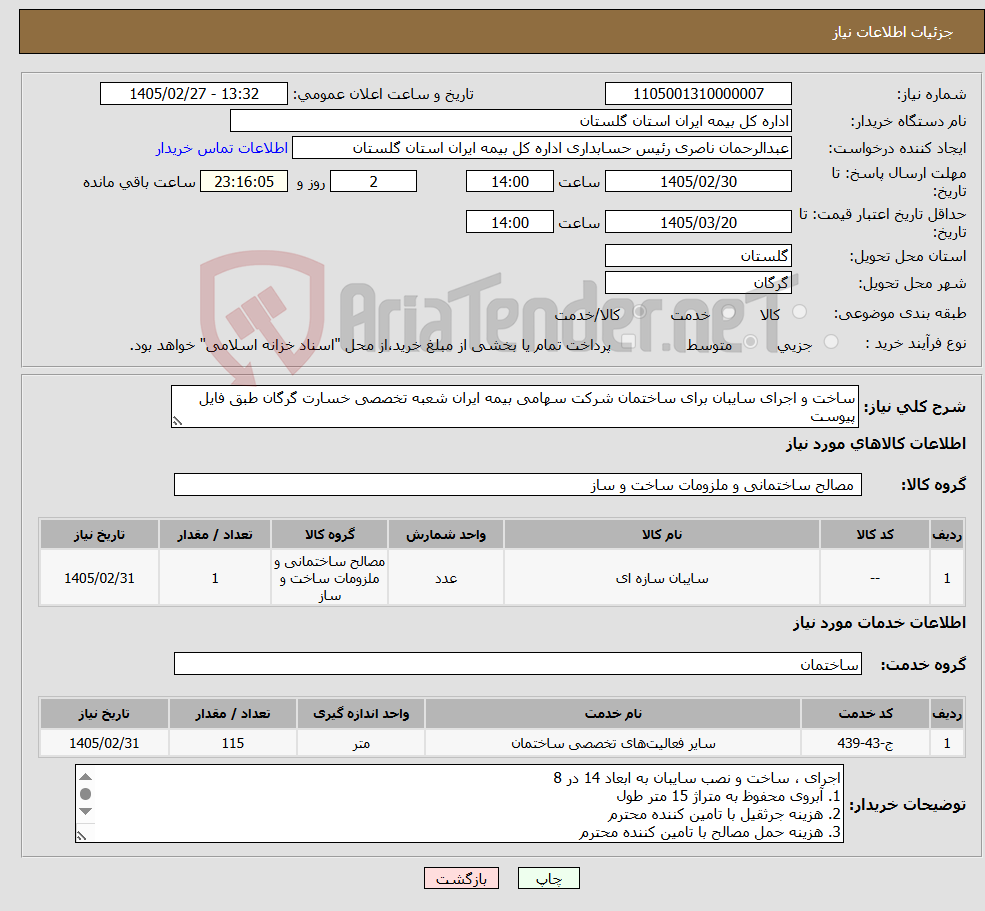Image resolution: width=985 pixels, height=911 pixels.
Task: Click the چاپ print button
Action: click(548, 878)
